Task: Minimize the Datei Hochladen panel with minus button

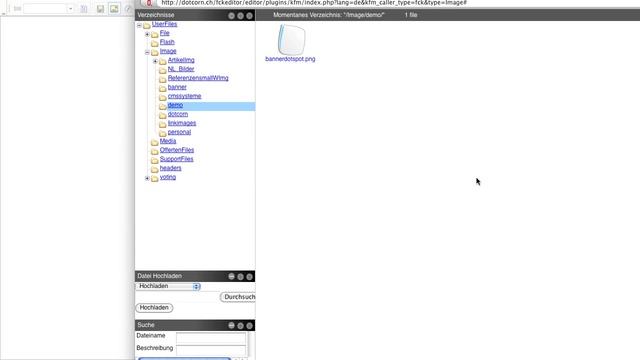Action: click(x=231, y=276)
